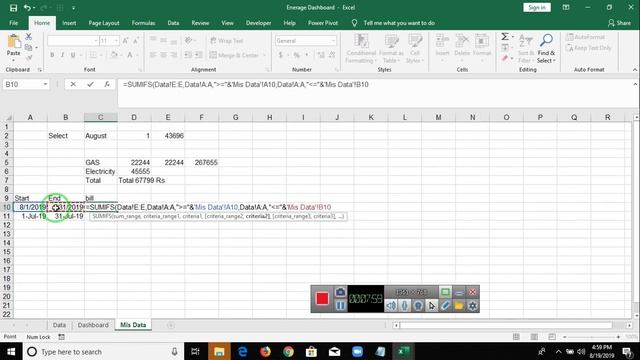
Task: Open the File menu
Action: tap(13, 23)
